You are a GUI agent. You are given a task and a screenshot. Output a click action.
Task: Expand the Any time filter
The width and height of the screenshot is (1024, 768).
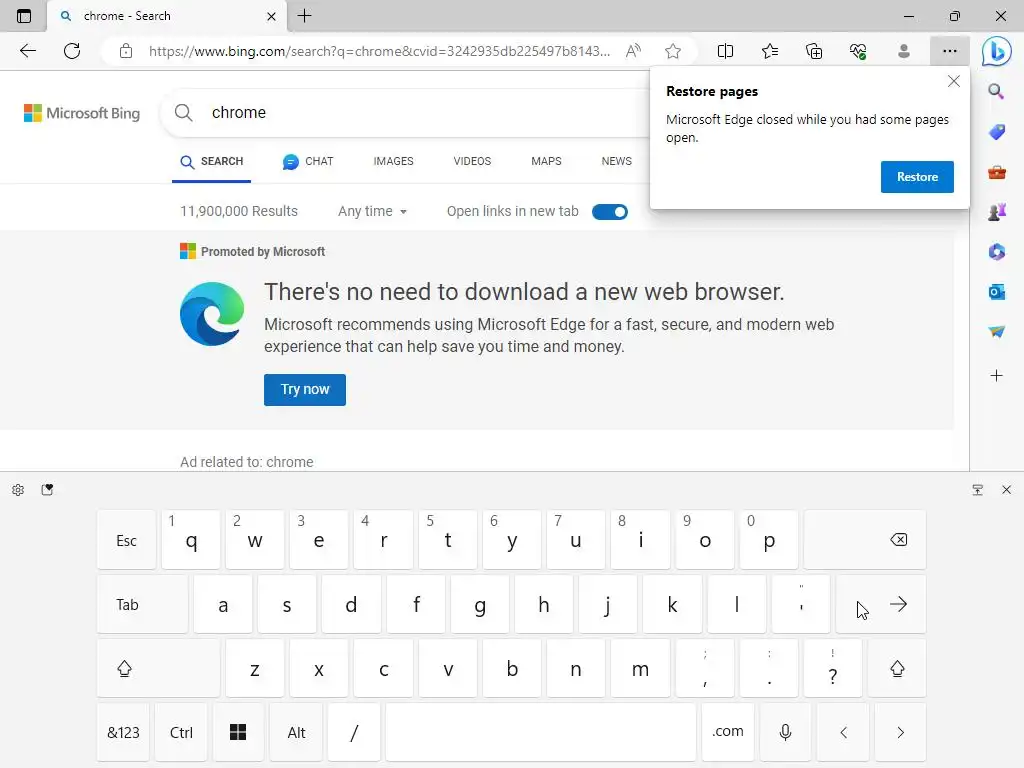click(372, 212)
